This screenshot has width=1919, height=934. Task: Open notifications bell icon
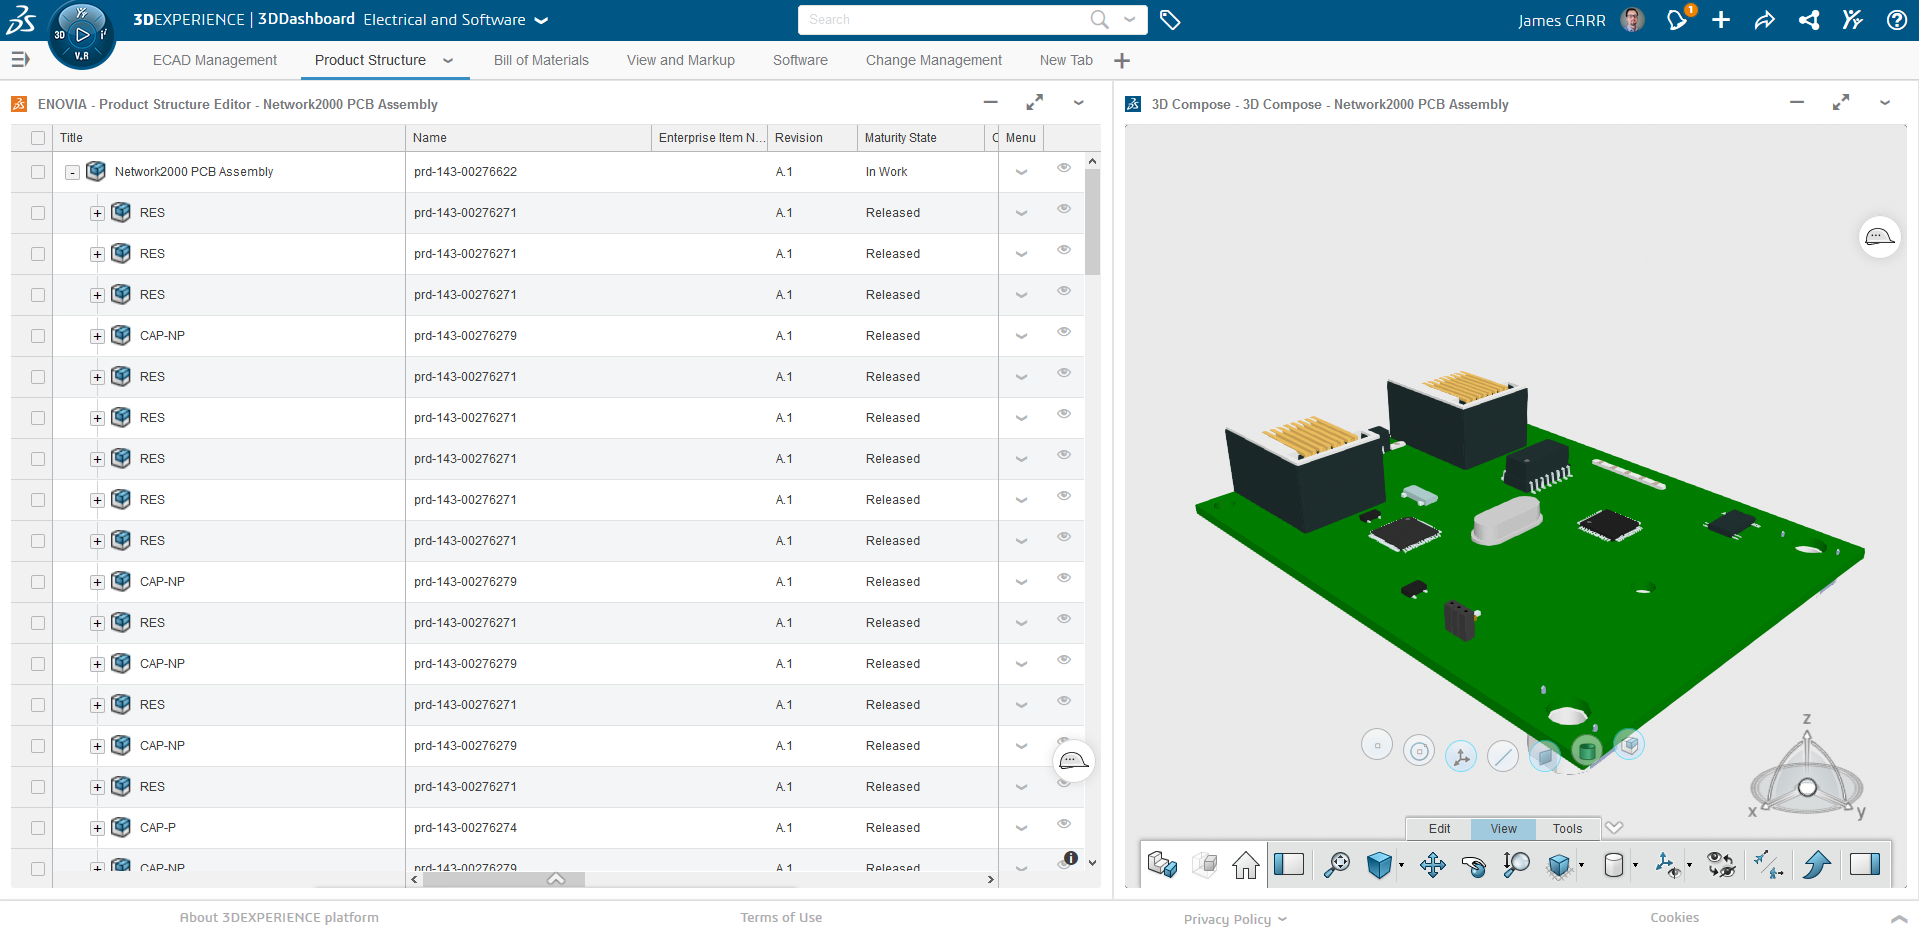(x=1677, y=20)
